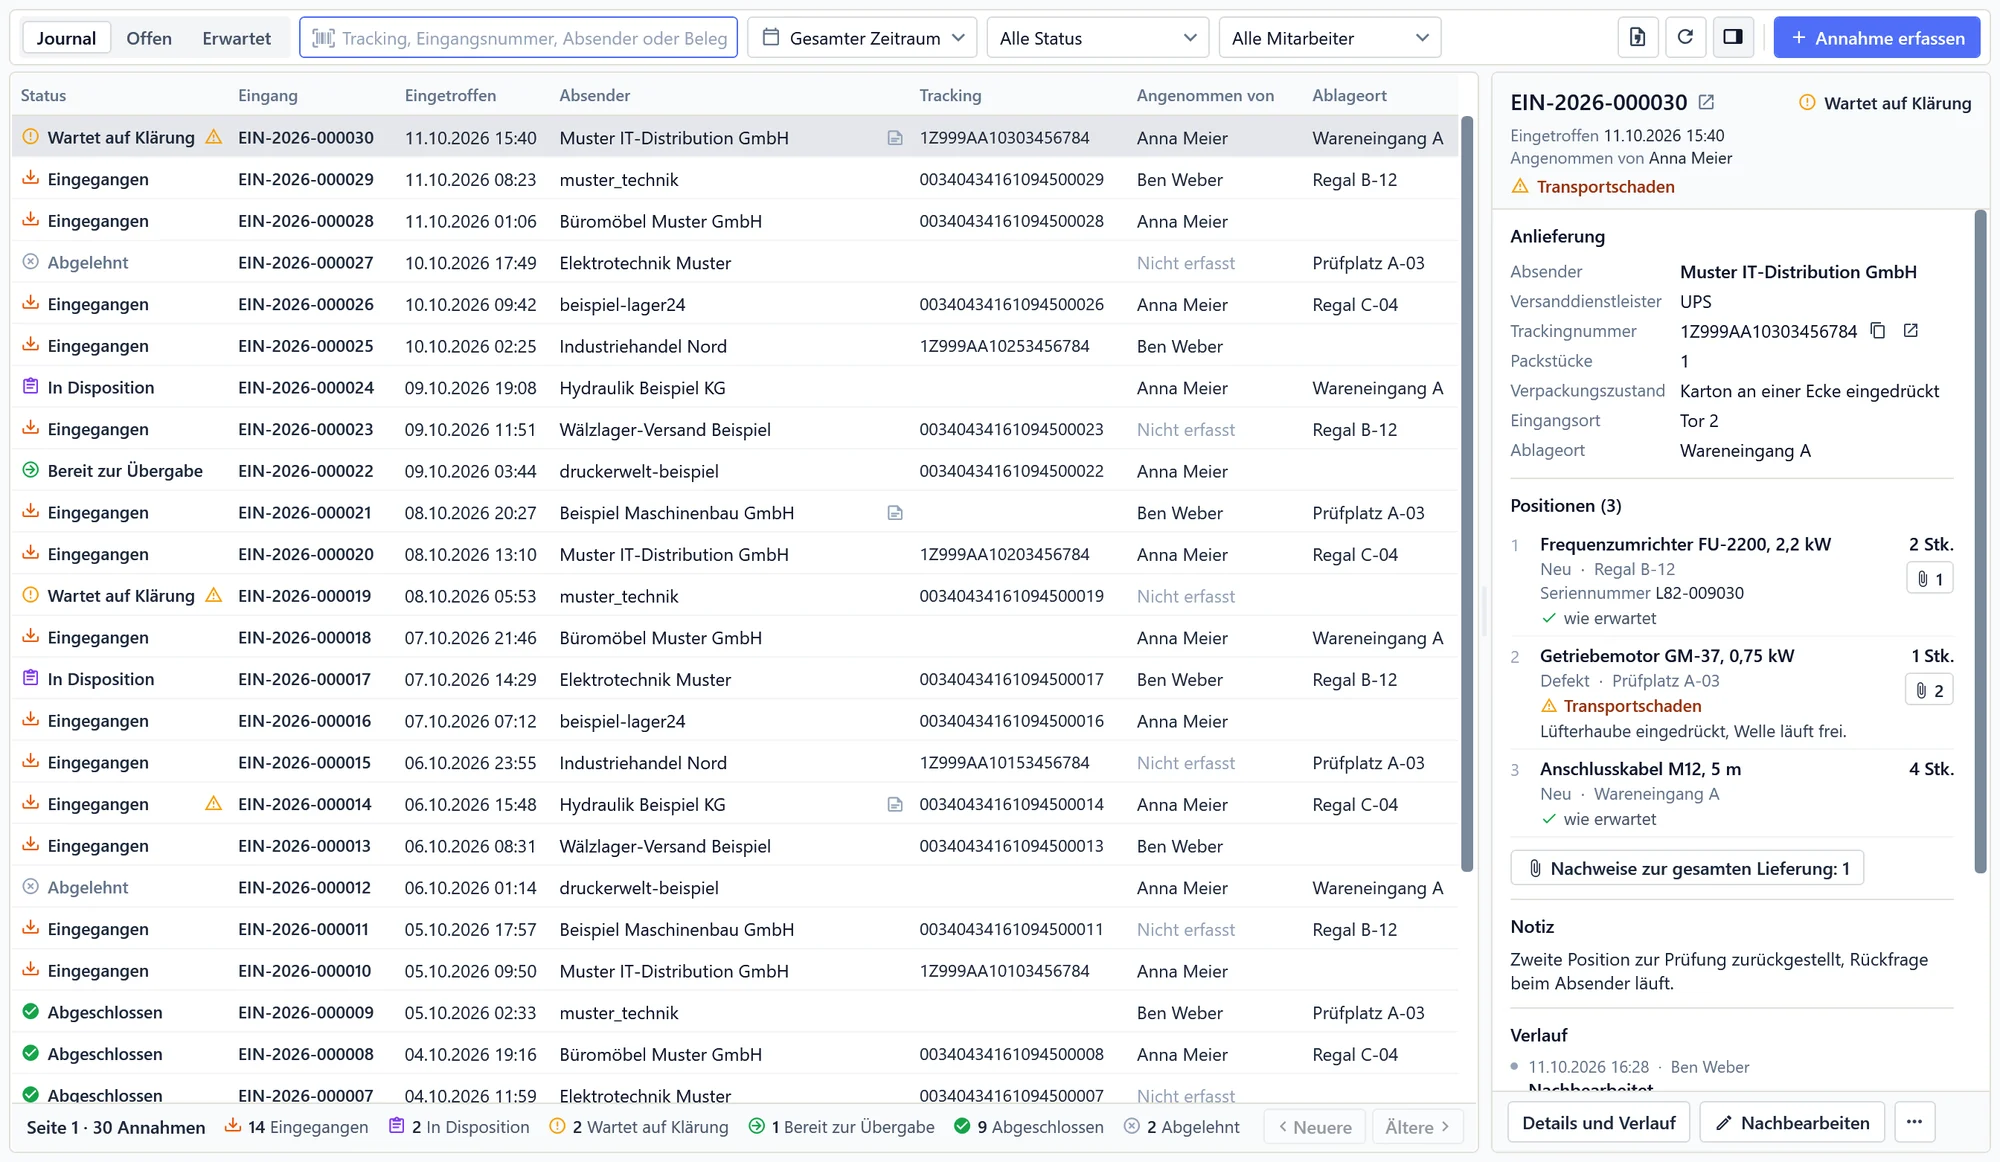Go to Ältere page of entries
The image size is (2000, 1162).
[1417, 1127]
